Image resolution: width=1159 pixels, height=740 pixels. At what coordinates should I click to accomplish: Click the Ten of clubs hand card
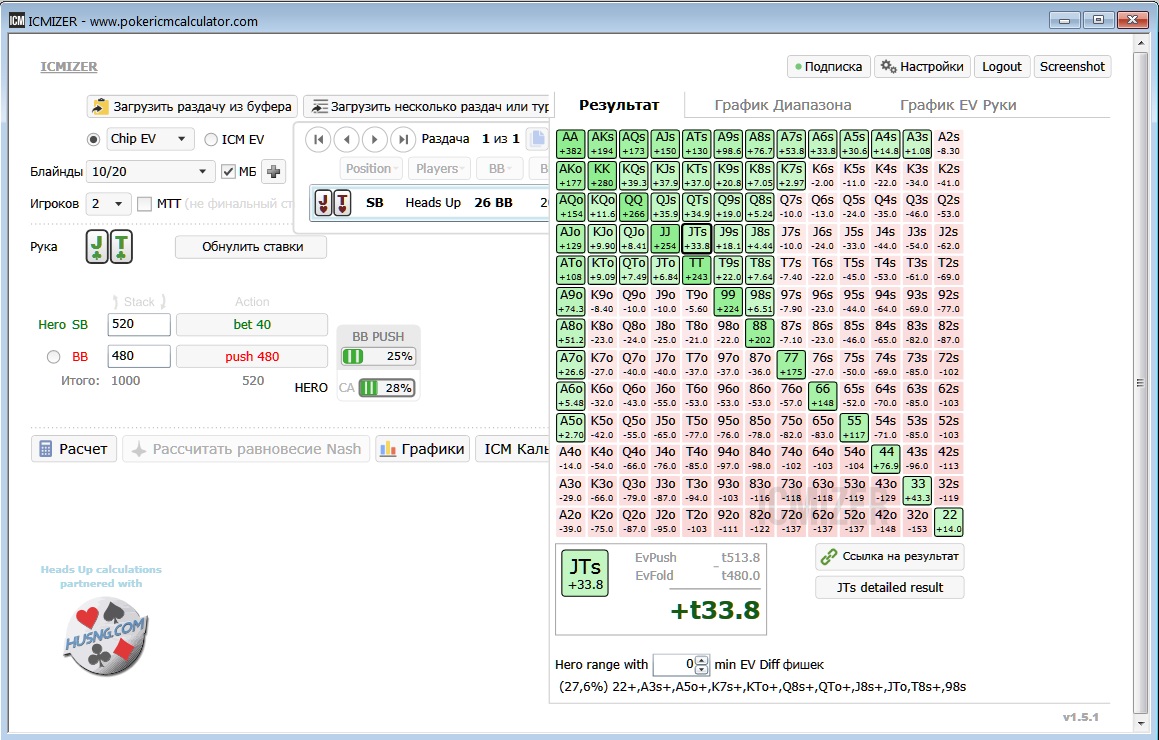(x=122, y=246)
